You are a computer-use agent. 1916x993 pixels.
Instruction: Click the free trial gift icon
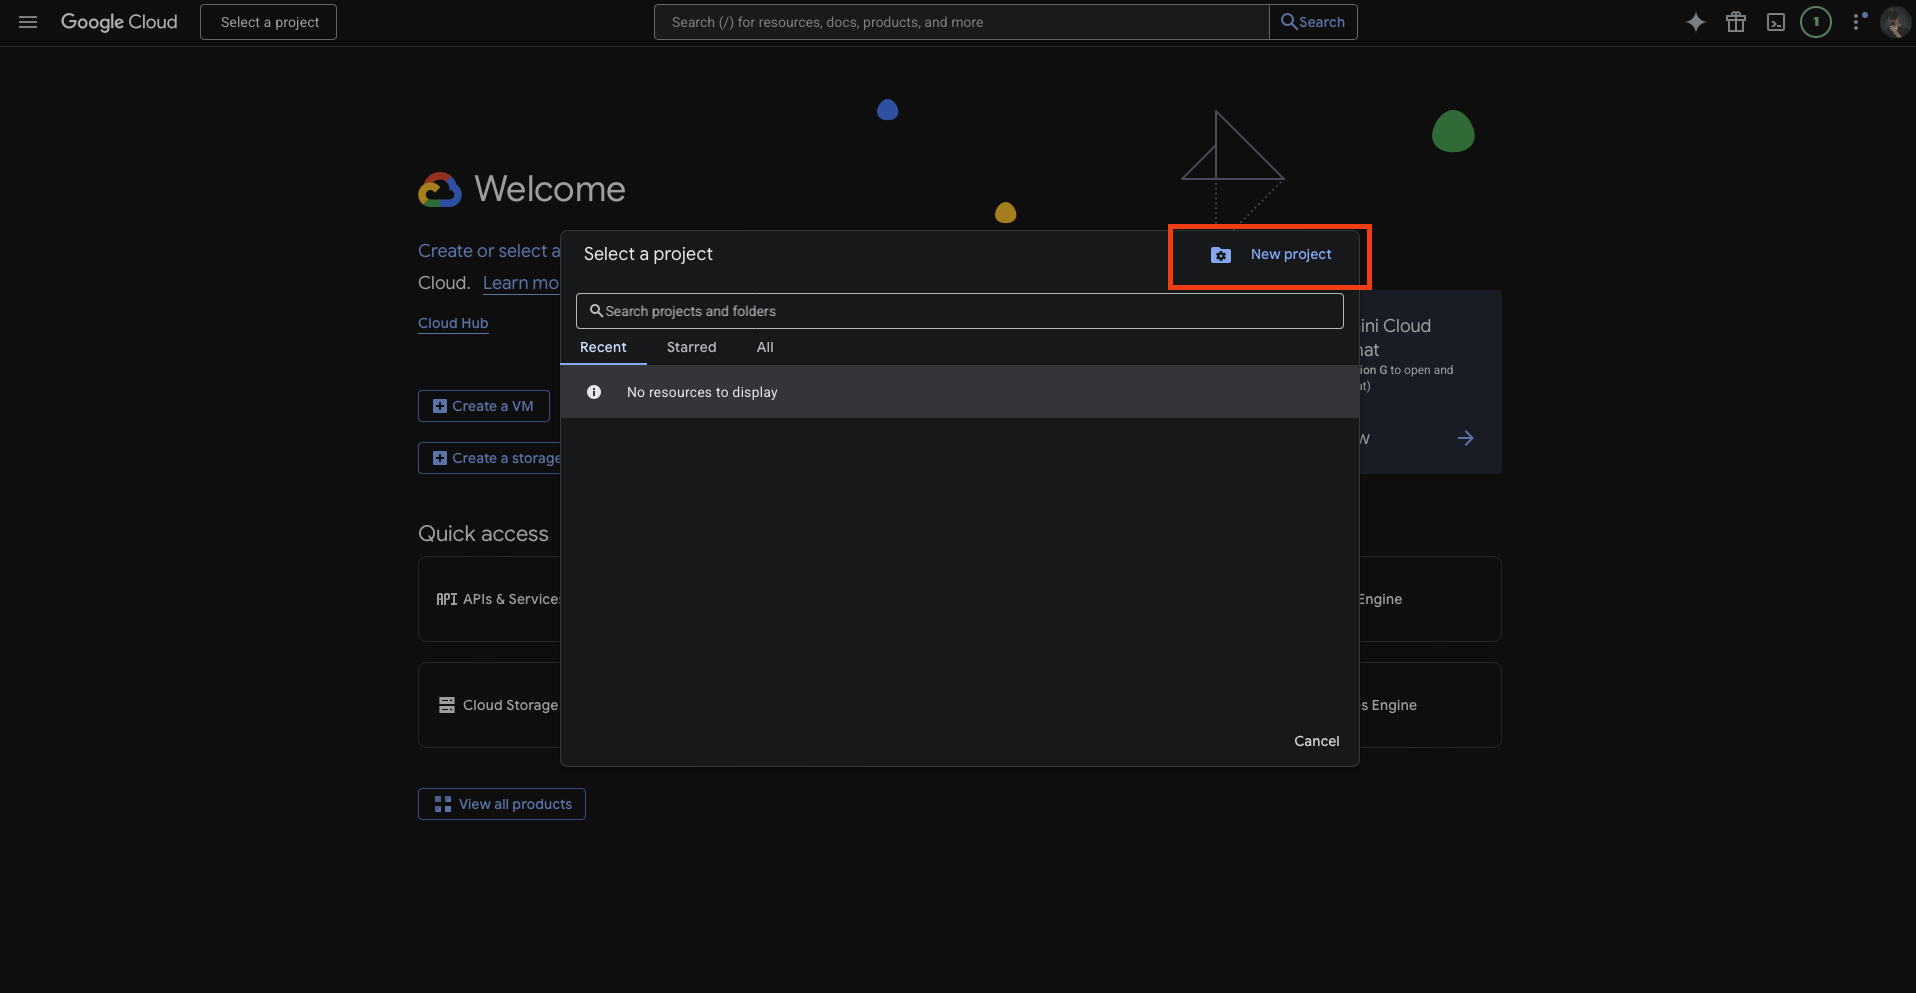(x=1736, y=22)
